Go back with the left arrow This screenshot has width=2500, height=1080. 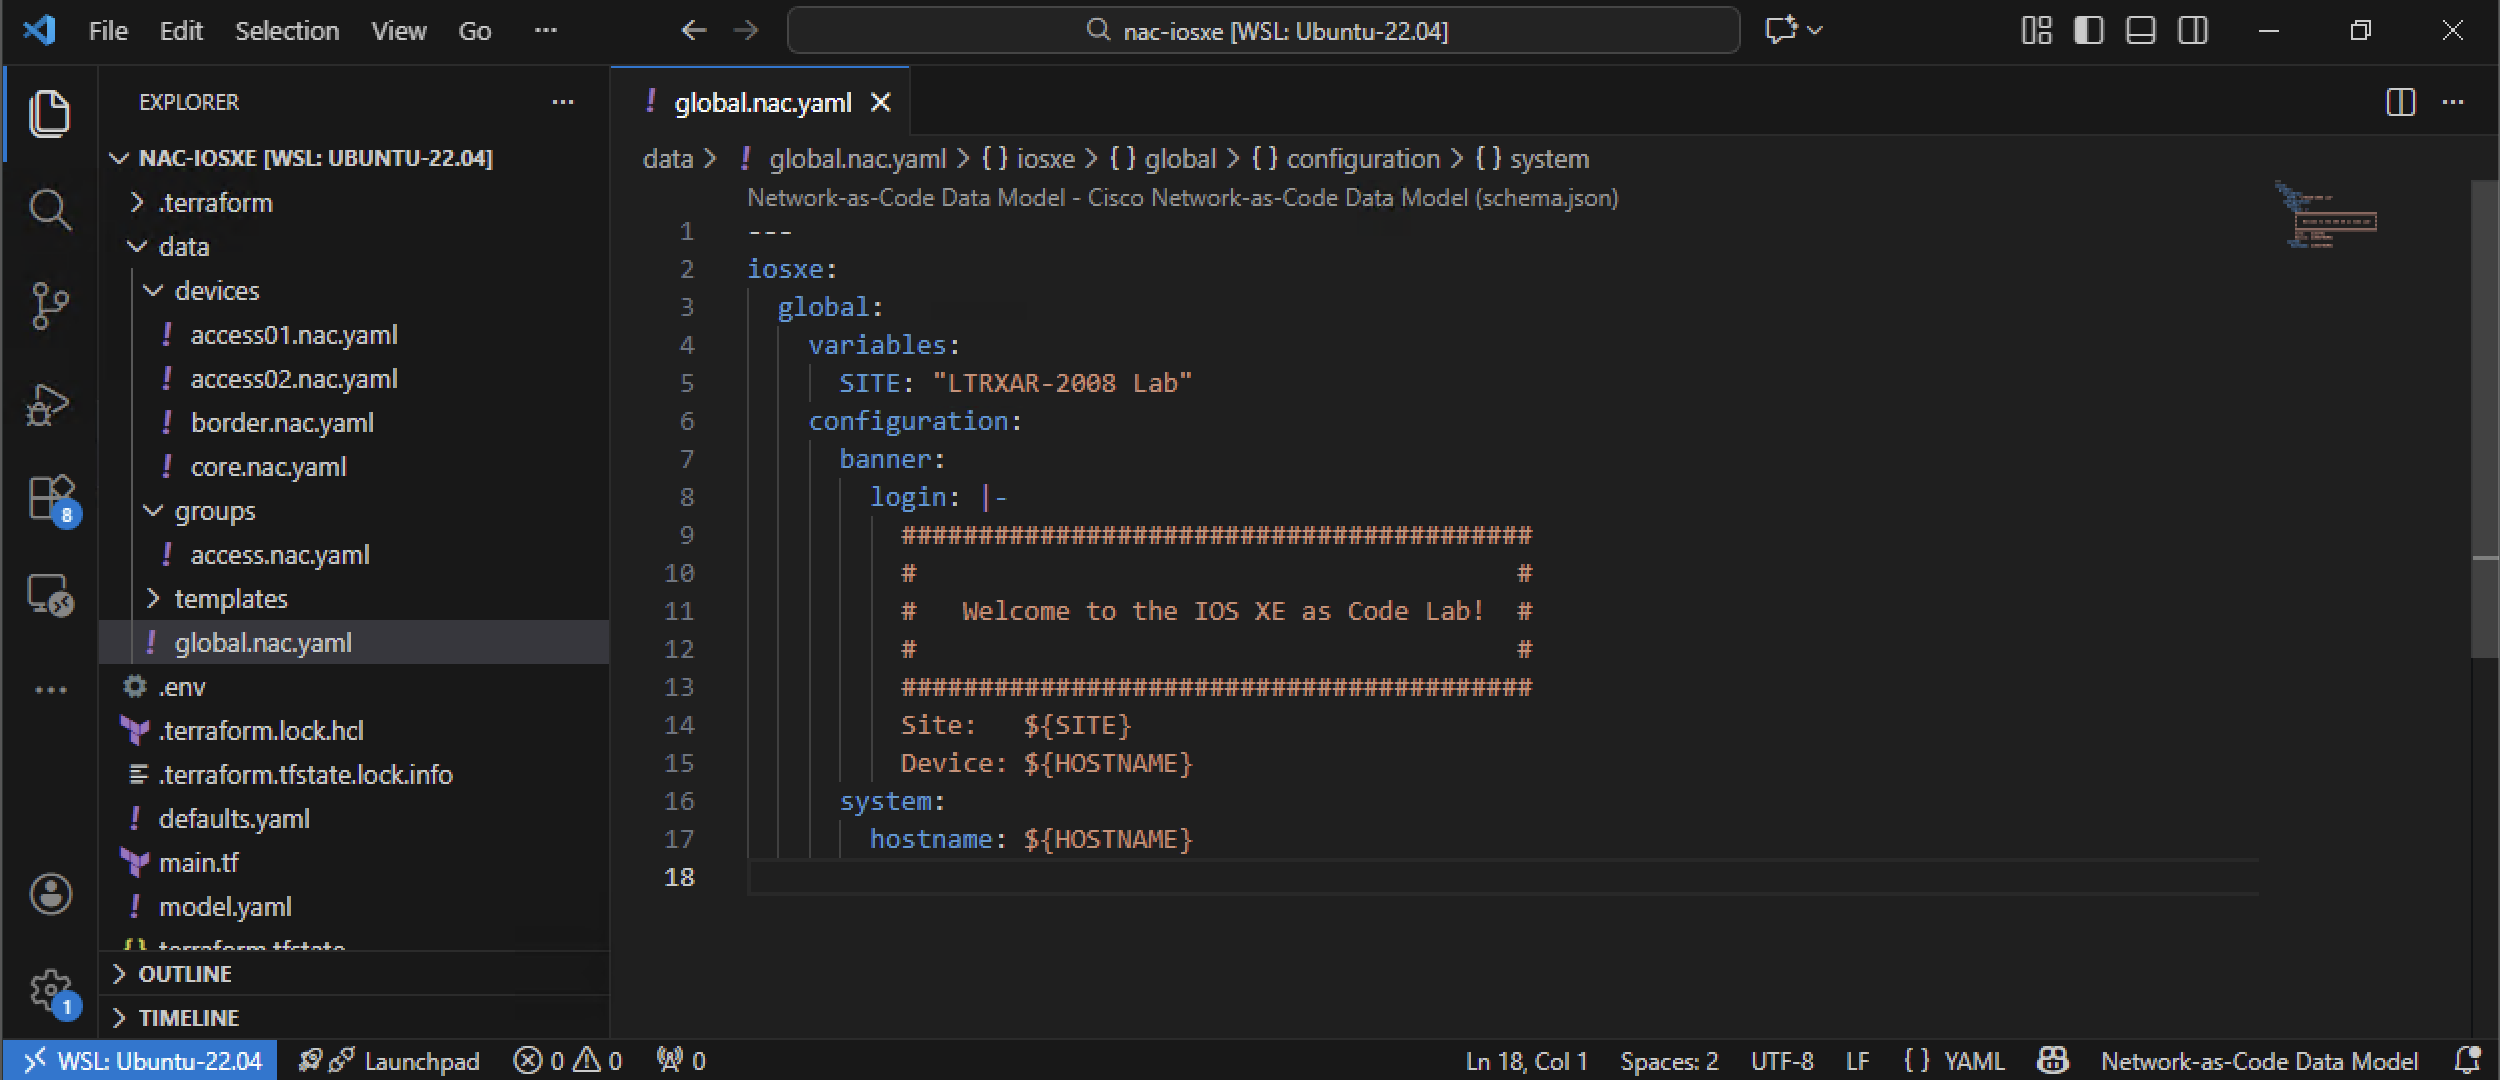point(694,30)
